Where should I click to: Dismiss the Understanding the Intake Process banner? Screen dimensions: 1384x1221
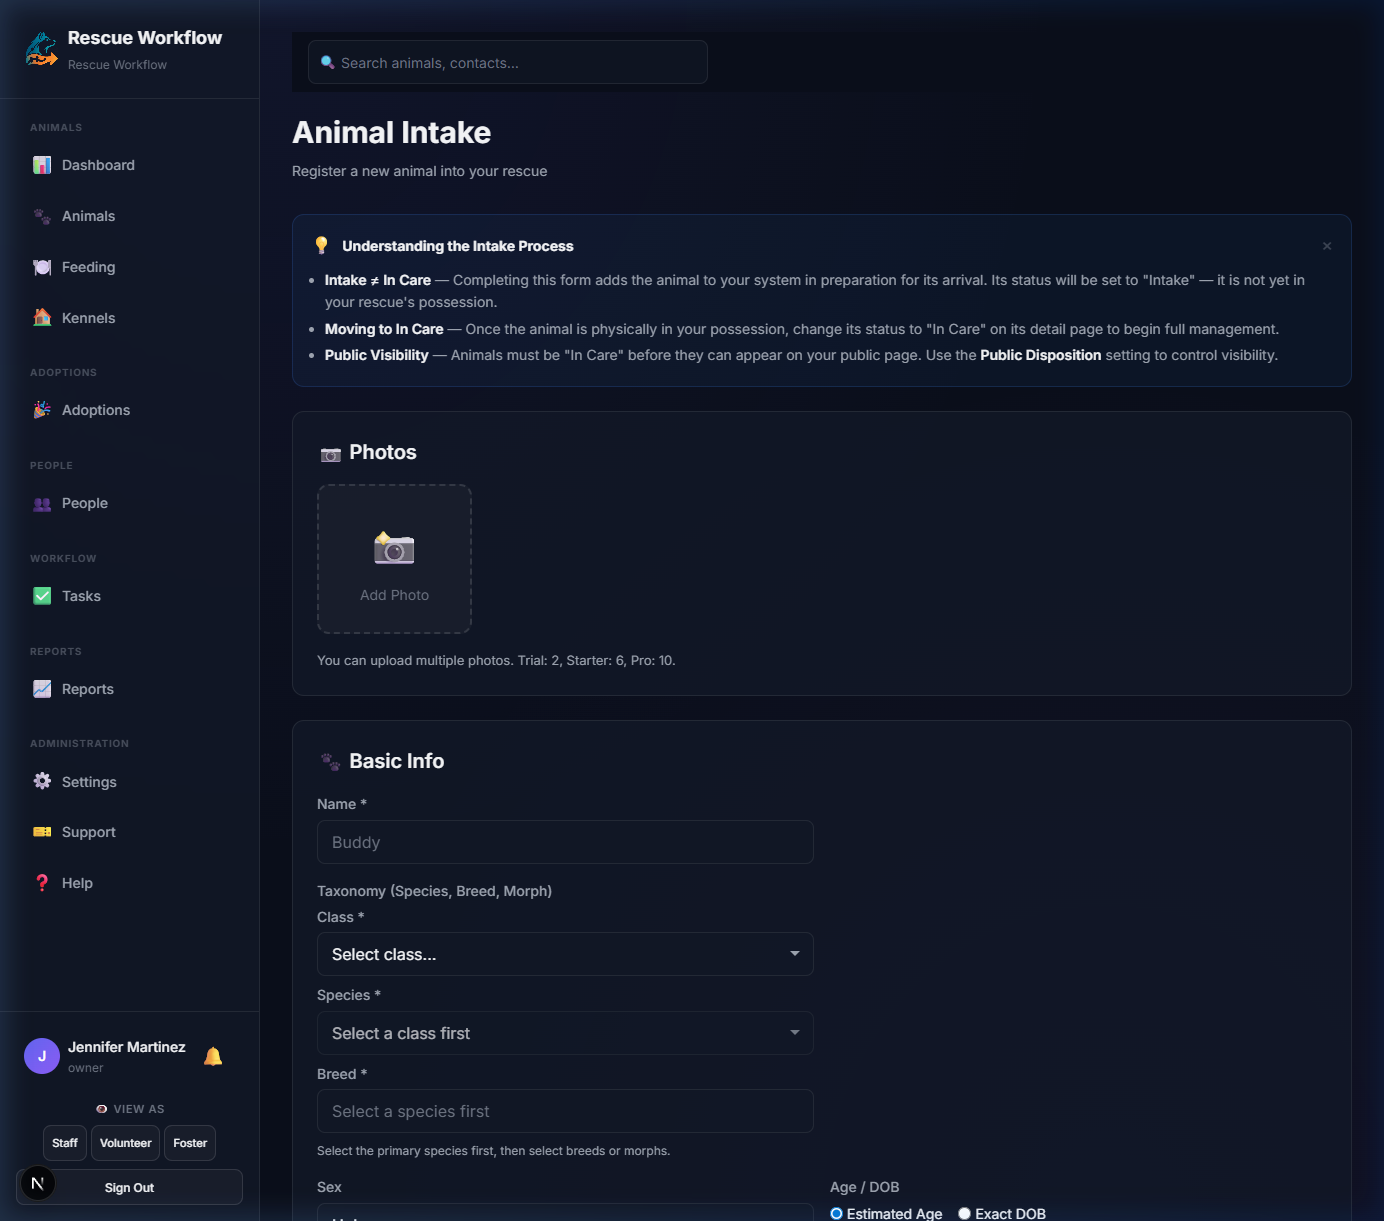click(x=1327, y=246)
